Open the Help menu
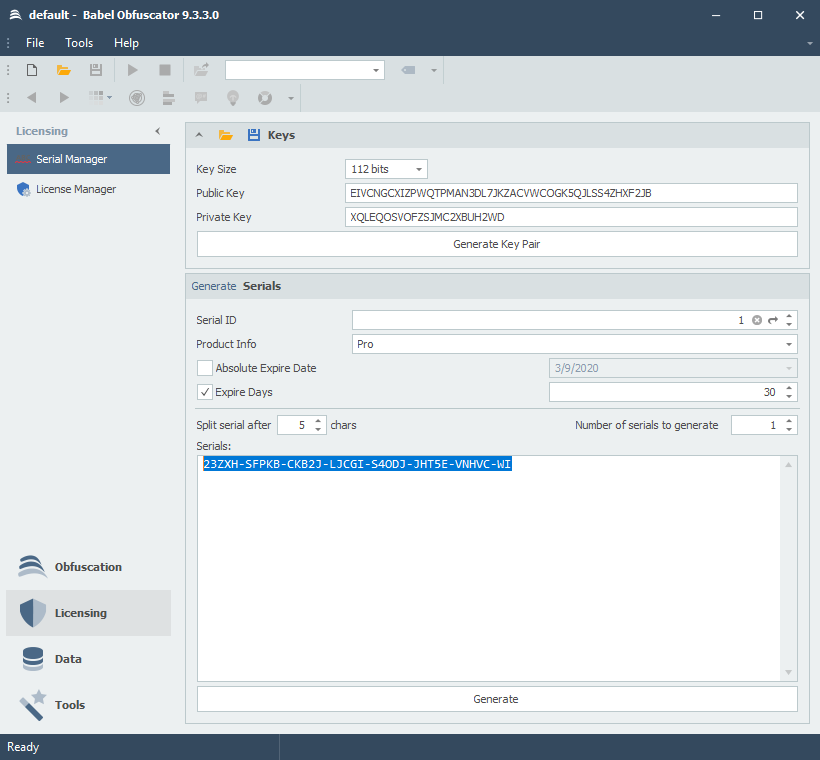 [x=127, y=43]
